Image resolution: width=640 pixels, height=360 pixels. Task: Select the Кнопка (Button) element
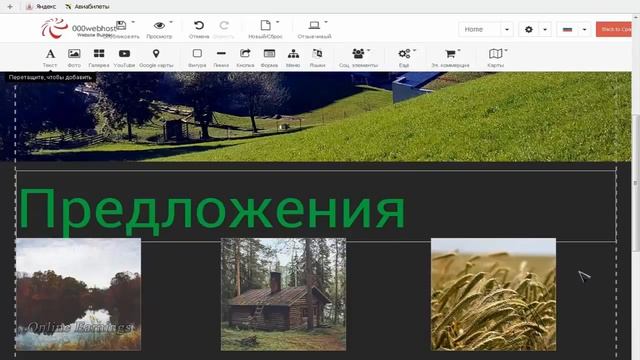[x=245, y=58]
